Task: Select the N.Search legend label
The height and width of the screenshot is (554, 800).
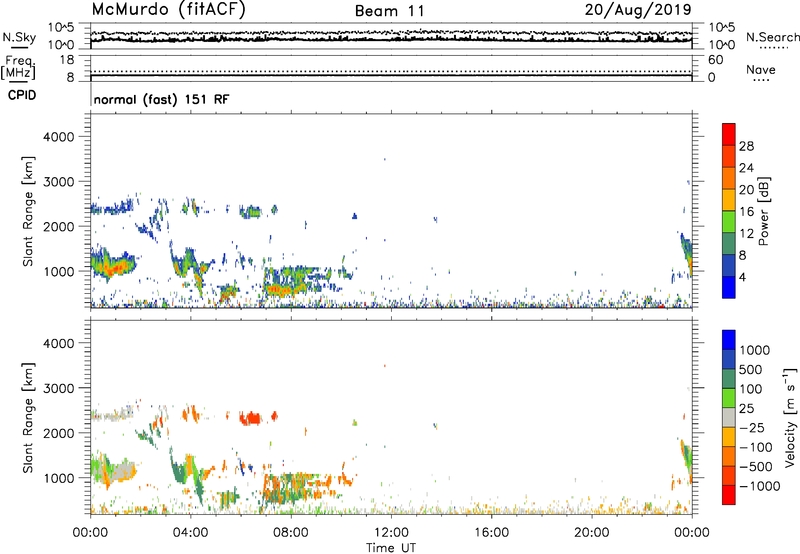Action: tap(772, 37)
